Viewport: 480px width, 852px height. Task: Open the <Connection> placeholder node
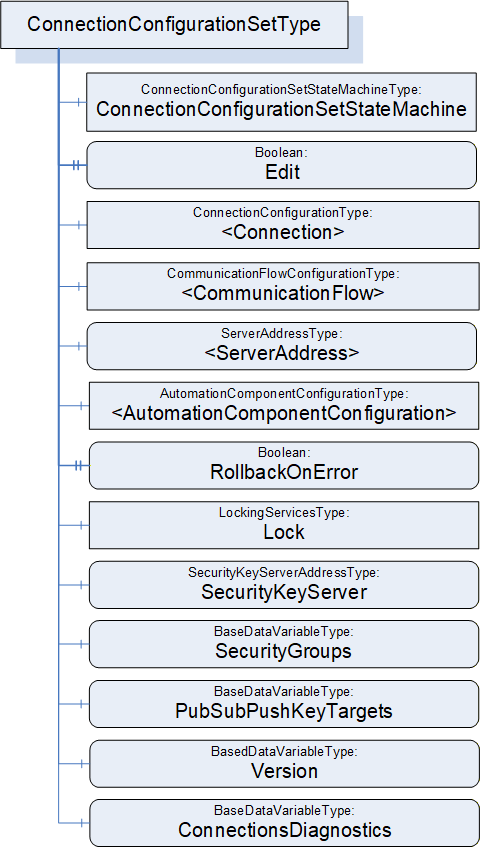tap(283, 225)
